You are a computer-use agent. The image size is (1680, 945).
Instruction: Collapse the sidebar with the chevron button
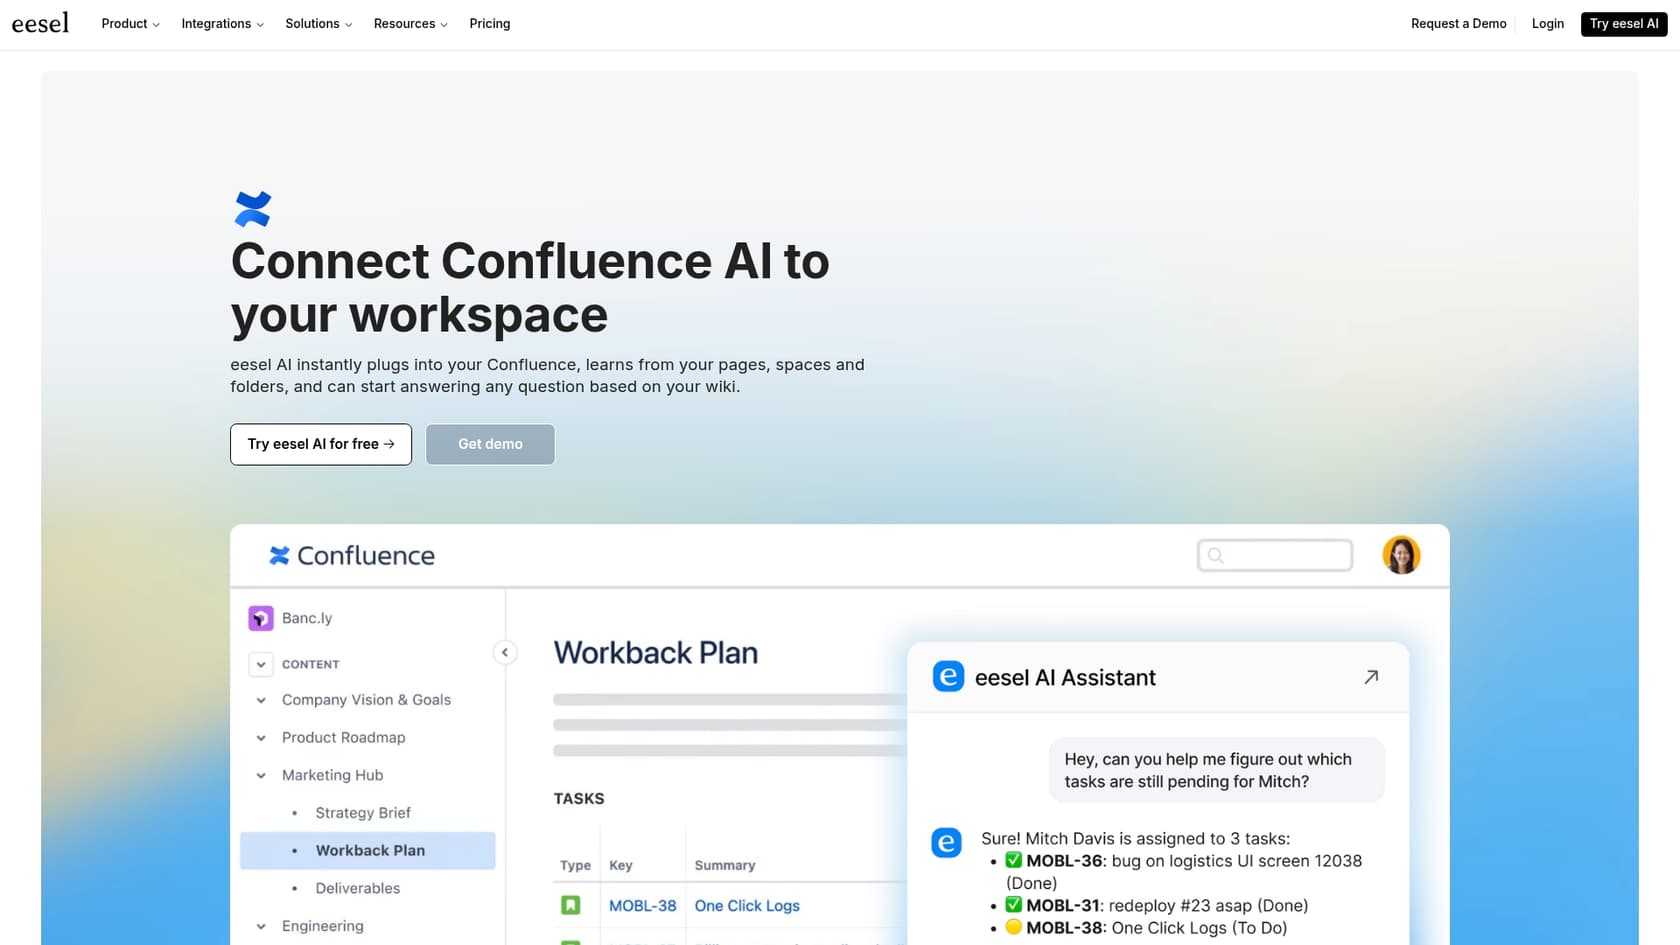505,652
